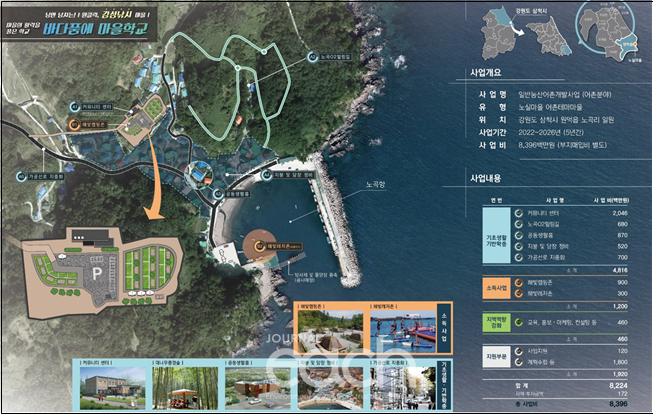The width and height of the screenshot is (653, 414).
Task: Open the 커뮤니티 센터 thumbnail photo
Action: coord(108,383)
